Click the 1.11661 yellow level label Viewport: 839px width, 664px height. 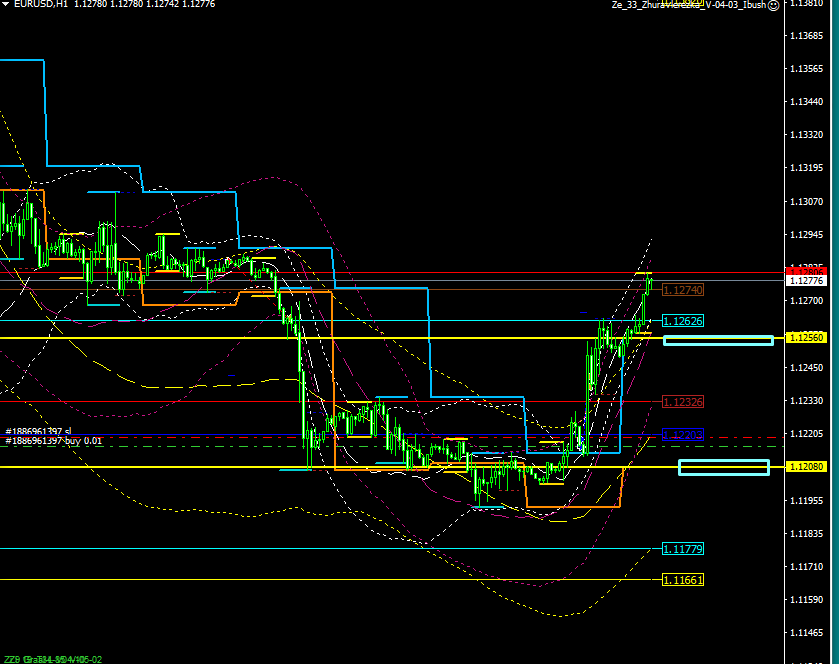point(683,580)
